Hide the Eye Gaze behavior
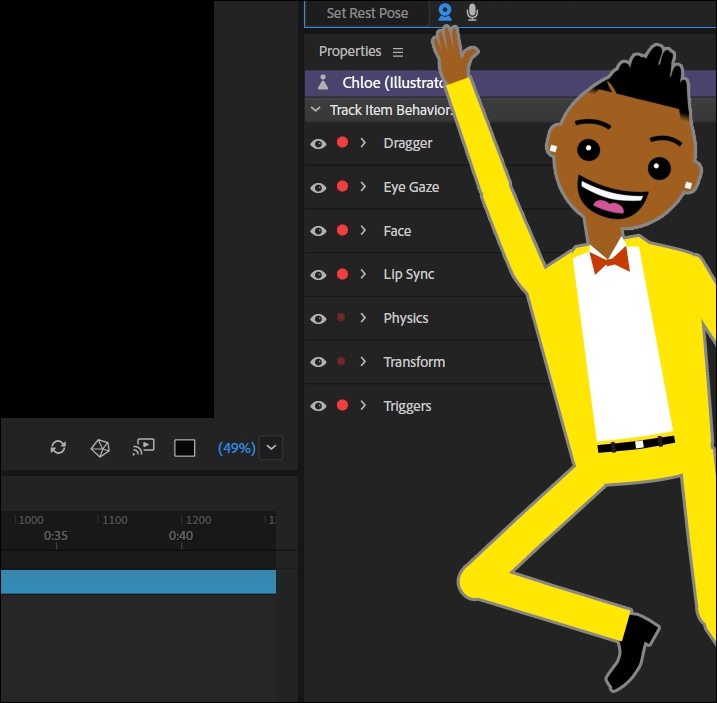Viewport: 717px width, 703px height. click(318, 188)
